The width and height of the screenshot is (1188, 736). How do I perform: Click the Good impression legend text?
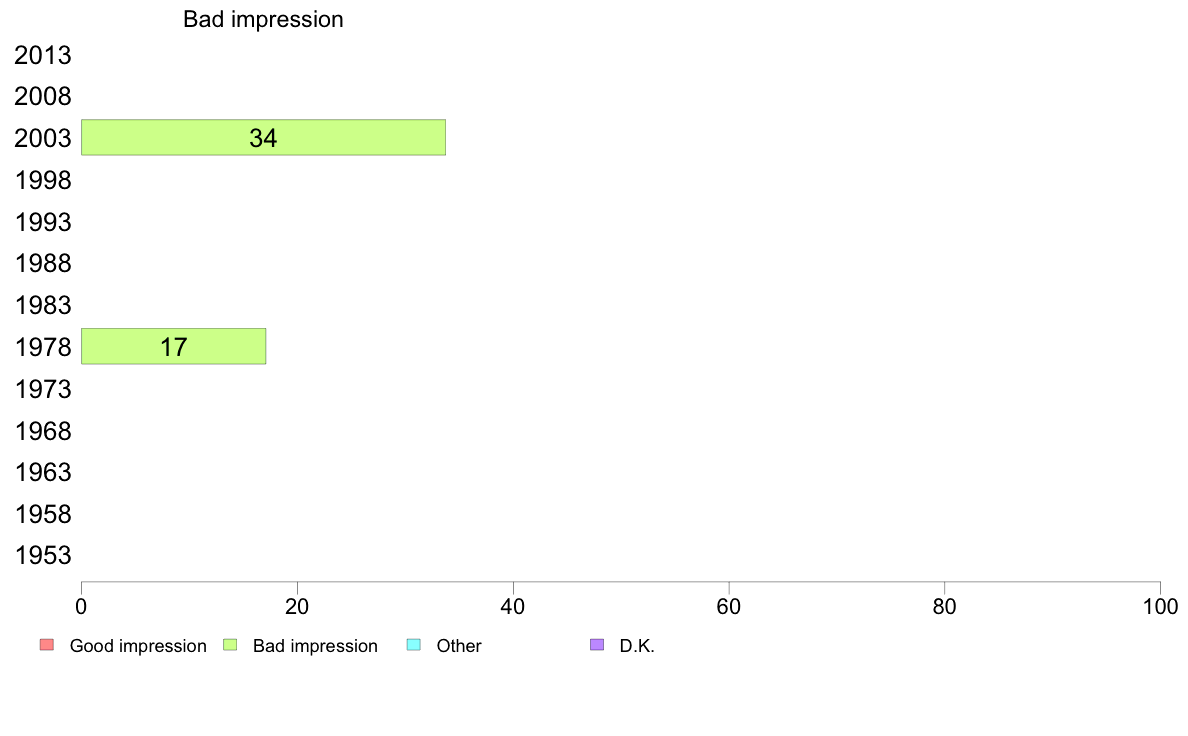coord(138,646)
